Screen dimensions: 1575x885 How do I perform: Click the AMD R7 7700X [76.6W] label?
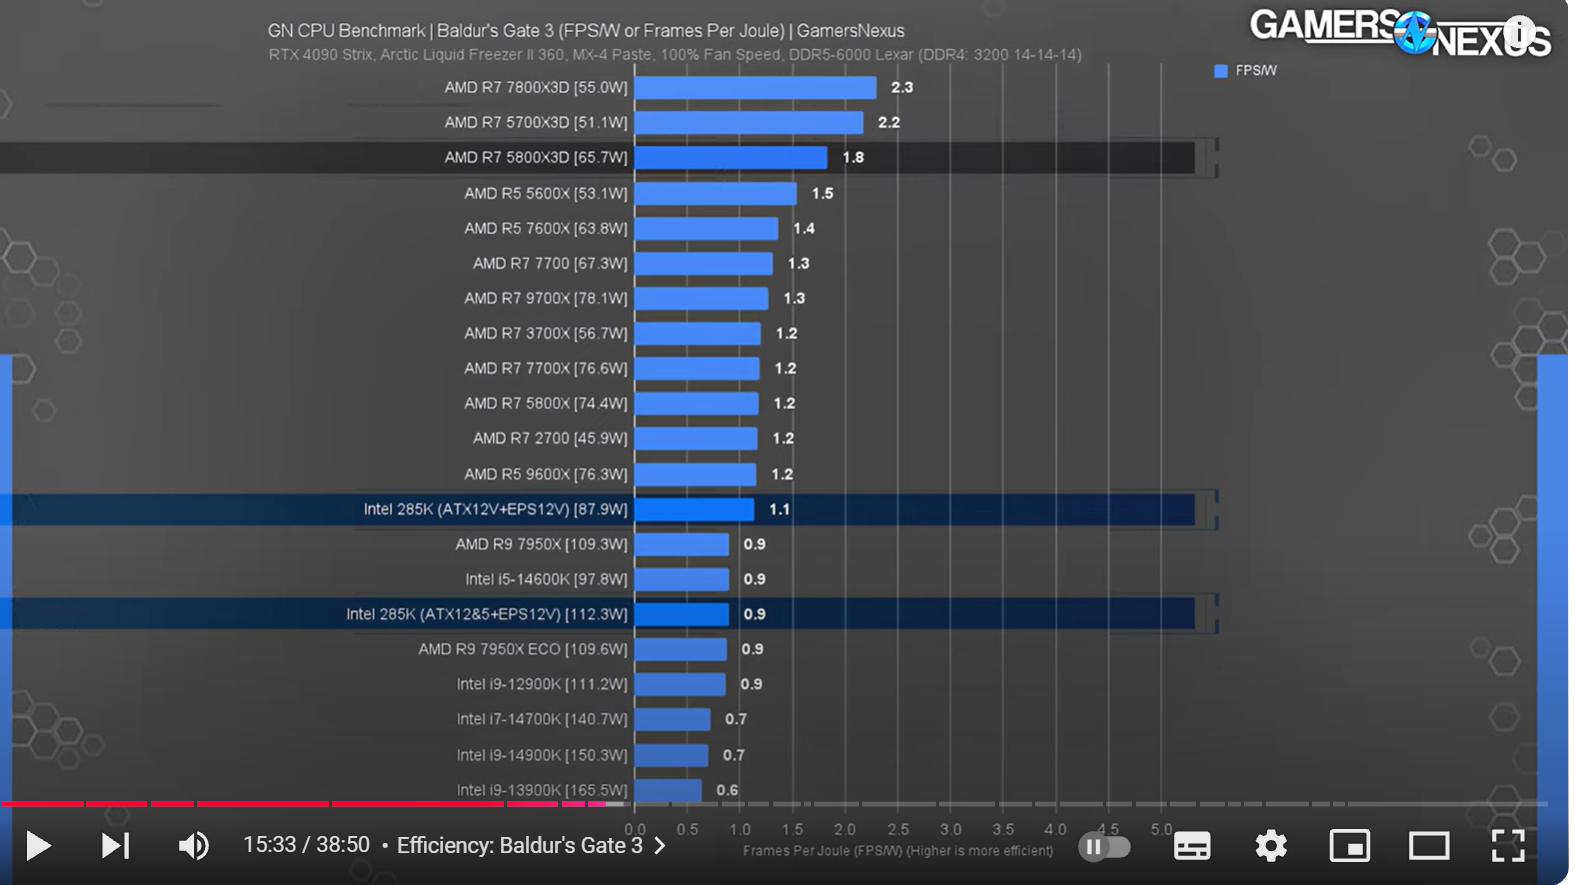click(546, 368)
